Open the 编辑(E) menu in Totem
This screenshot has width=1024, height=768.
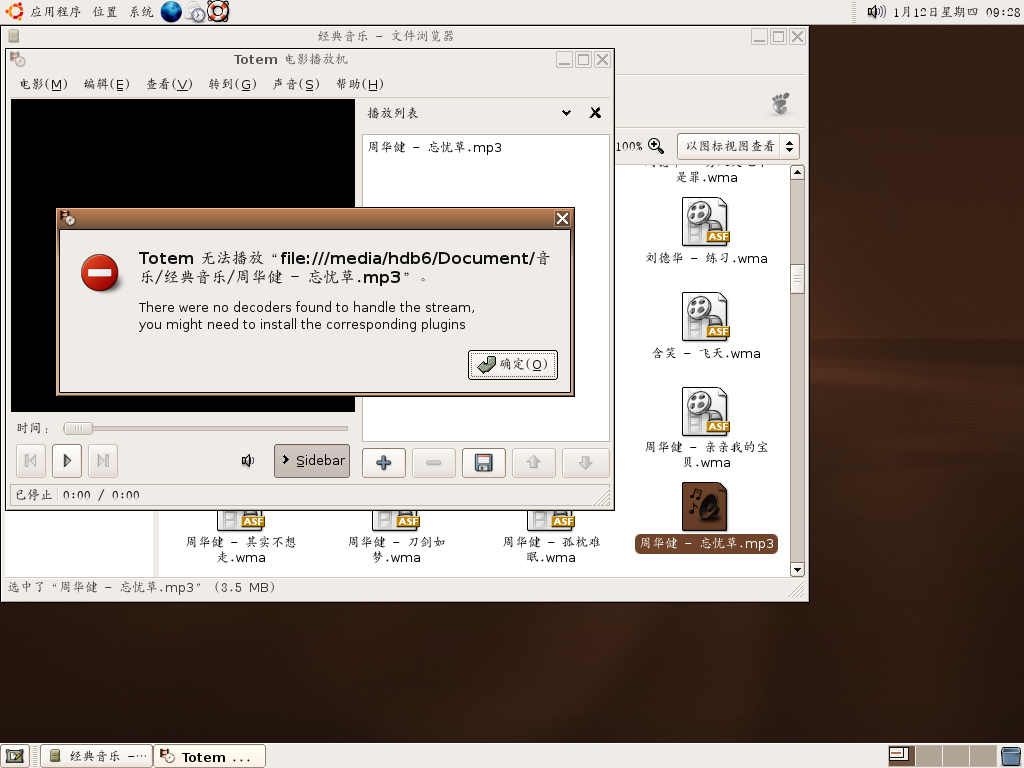click(107, 84)
